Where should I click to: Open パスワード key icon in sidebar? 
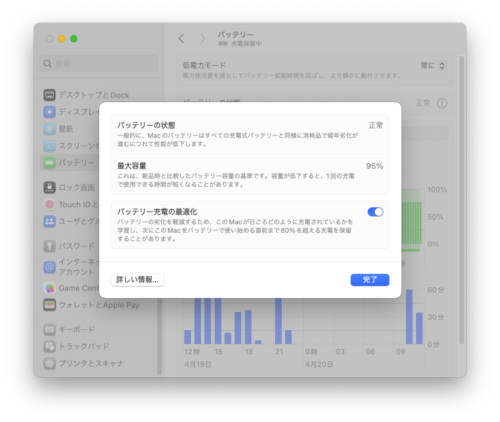[50, 246]
